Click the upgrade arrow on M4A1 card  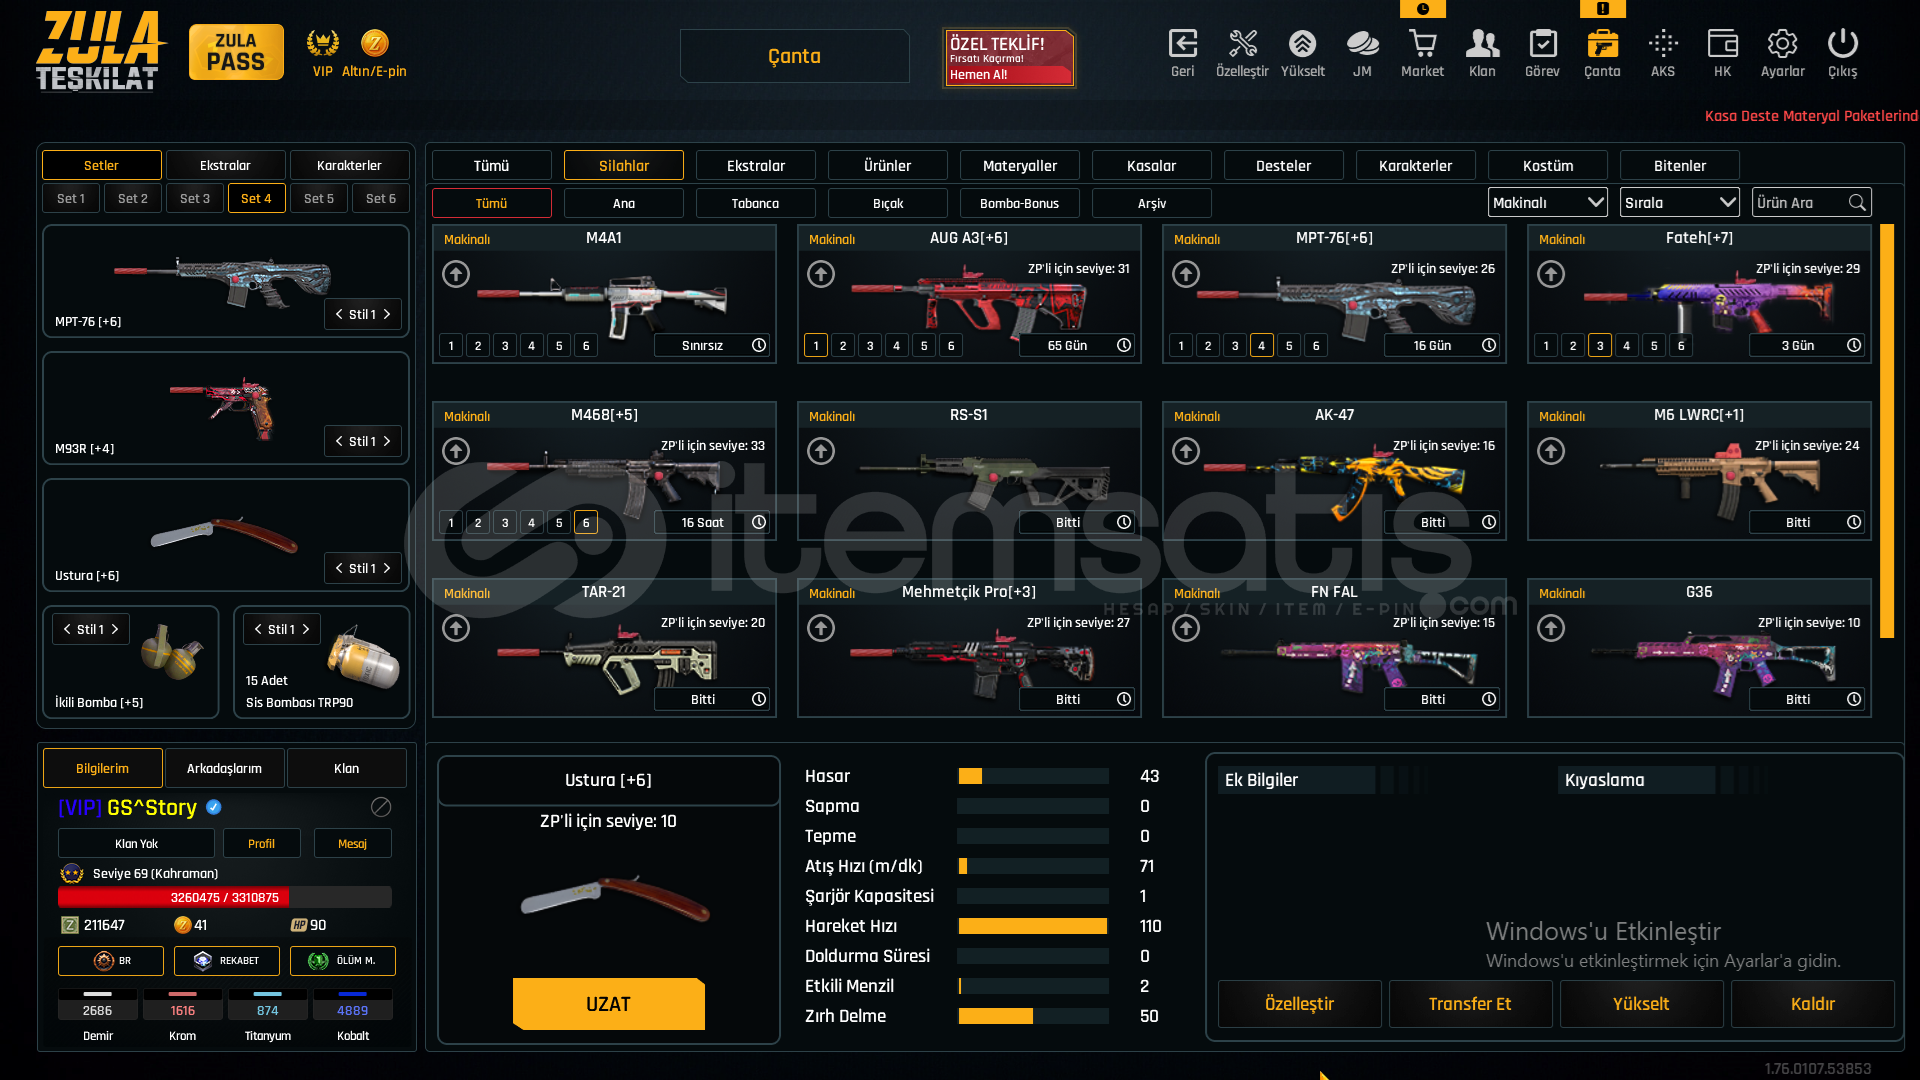456,274
